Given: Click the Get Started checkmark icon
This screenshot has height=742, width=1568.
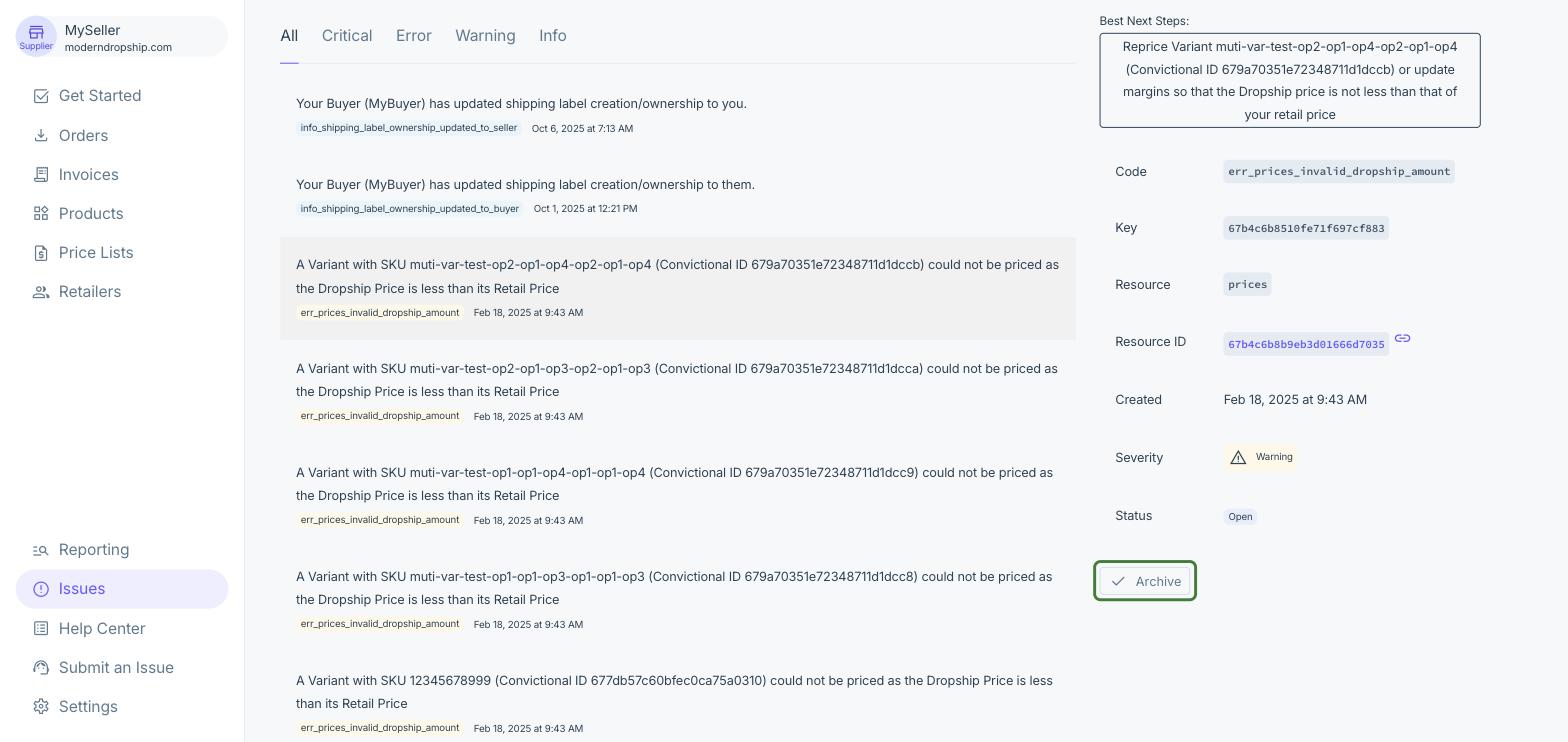Looking at the screenshot, I should (x=41, y=96).
